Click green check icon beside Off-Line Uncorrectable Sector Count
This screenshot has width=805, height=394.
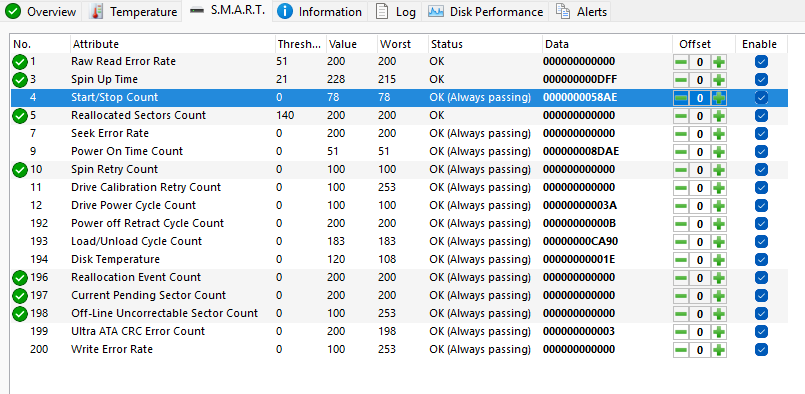point(20,314)
